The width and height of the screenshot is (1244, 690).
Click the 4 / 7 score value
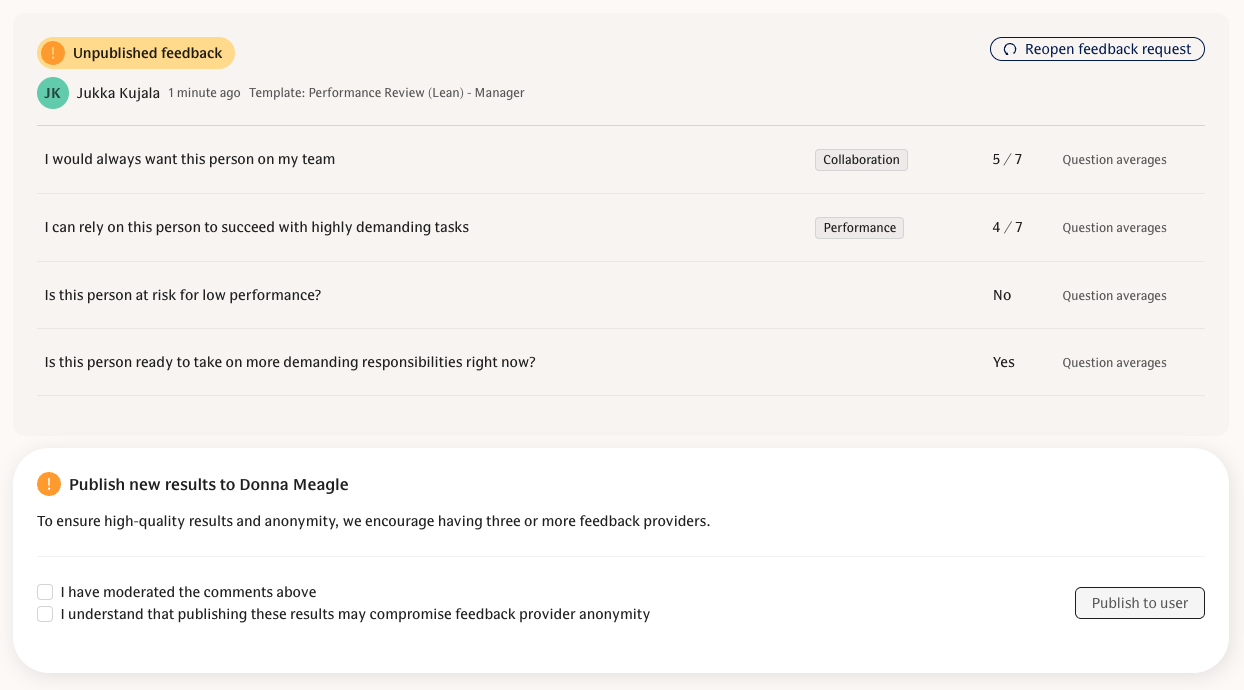(1006, 227)
